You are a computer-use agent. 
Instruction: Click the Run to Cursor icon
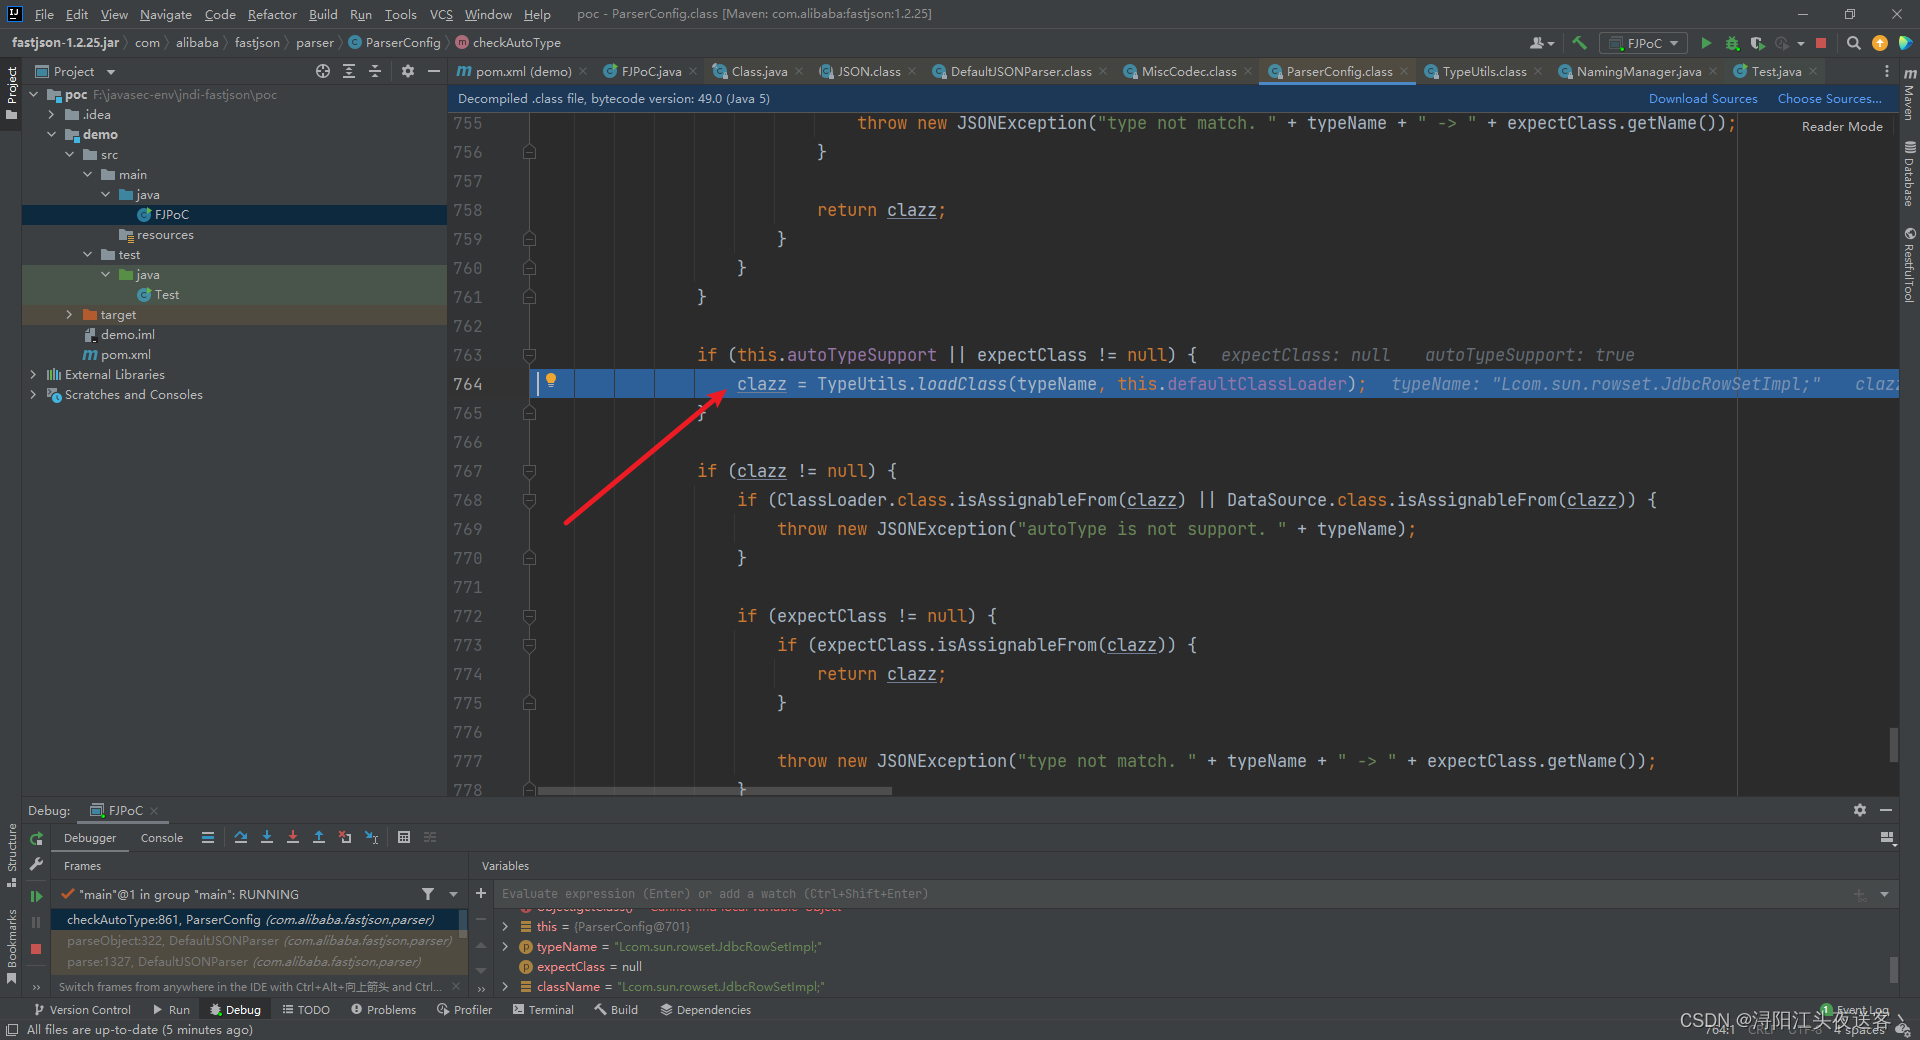(x=371, y=838)
